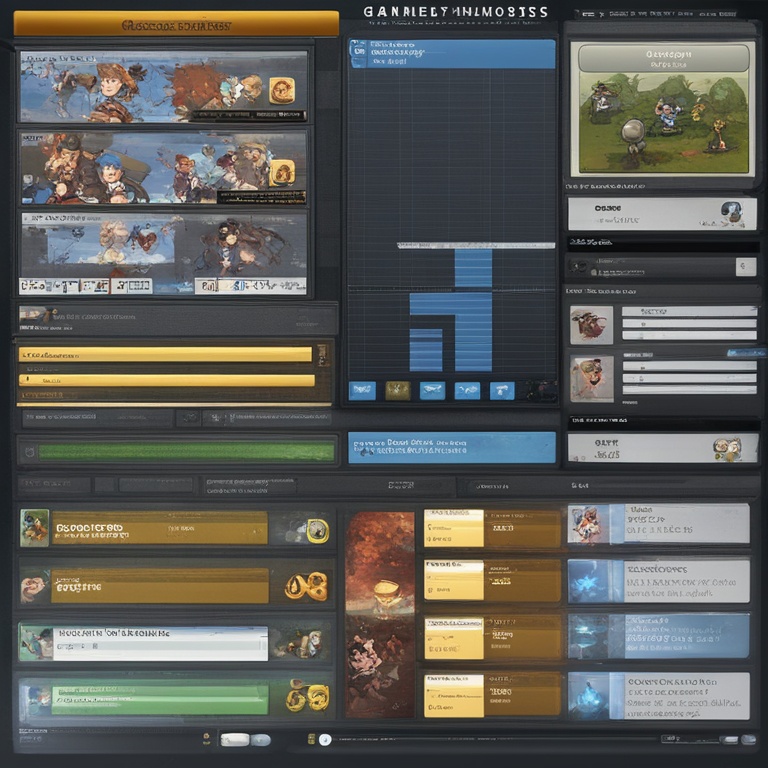
Task: Click the avatar on the first gold list row
Action: 34,528
